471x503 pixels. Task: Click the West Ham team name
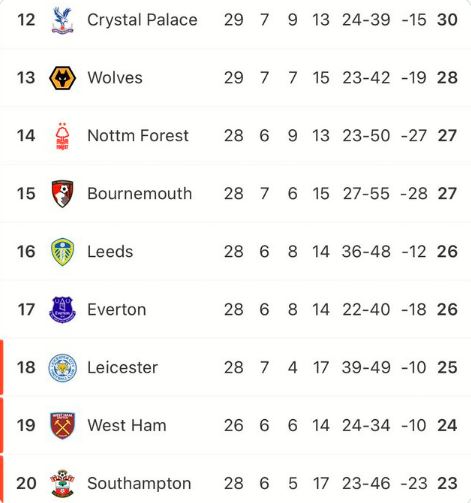click(x=127, y=425)
